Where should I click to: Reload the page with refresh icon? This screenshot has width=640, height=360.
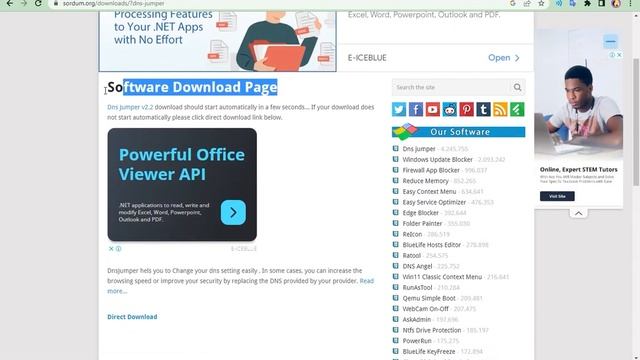pyautogui.click(x=38, y=3)
